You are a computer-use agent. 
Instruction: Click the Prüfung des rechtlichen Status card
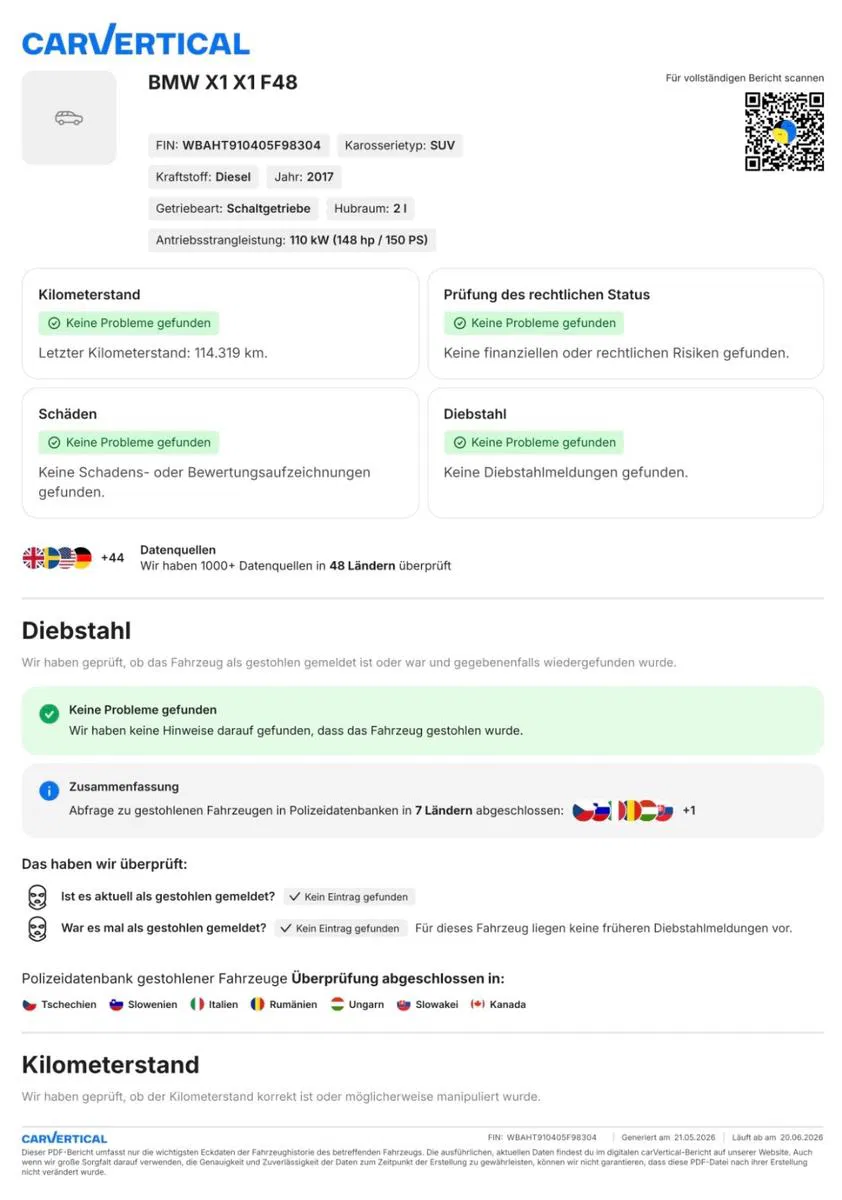point(626,323)
